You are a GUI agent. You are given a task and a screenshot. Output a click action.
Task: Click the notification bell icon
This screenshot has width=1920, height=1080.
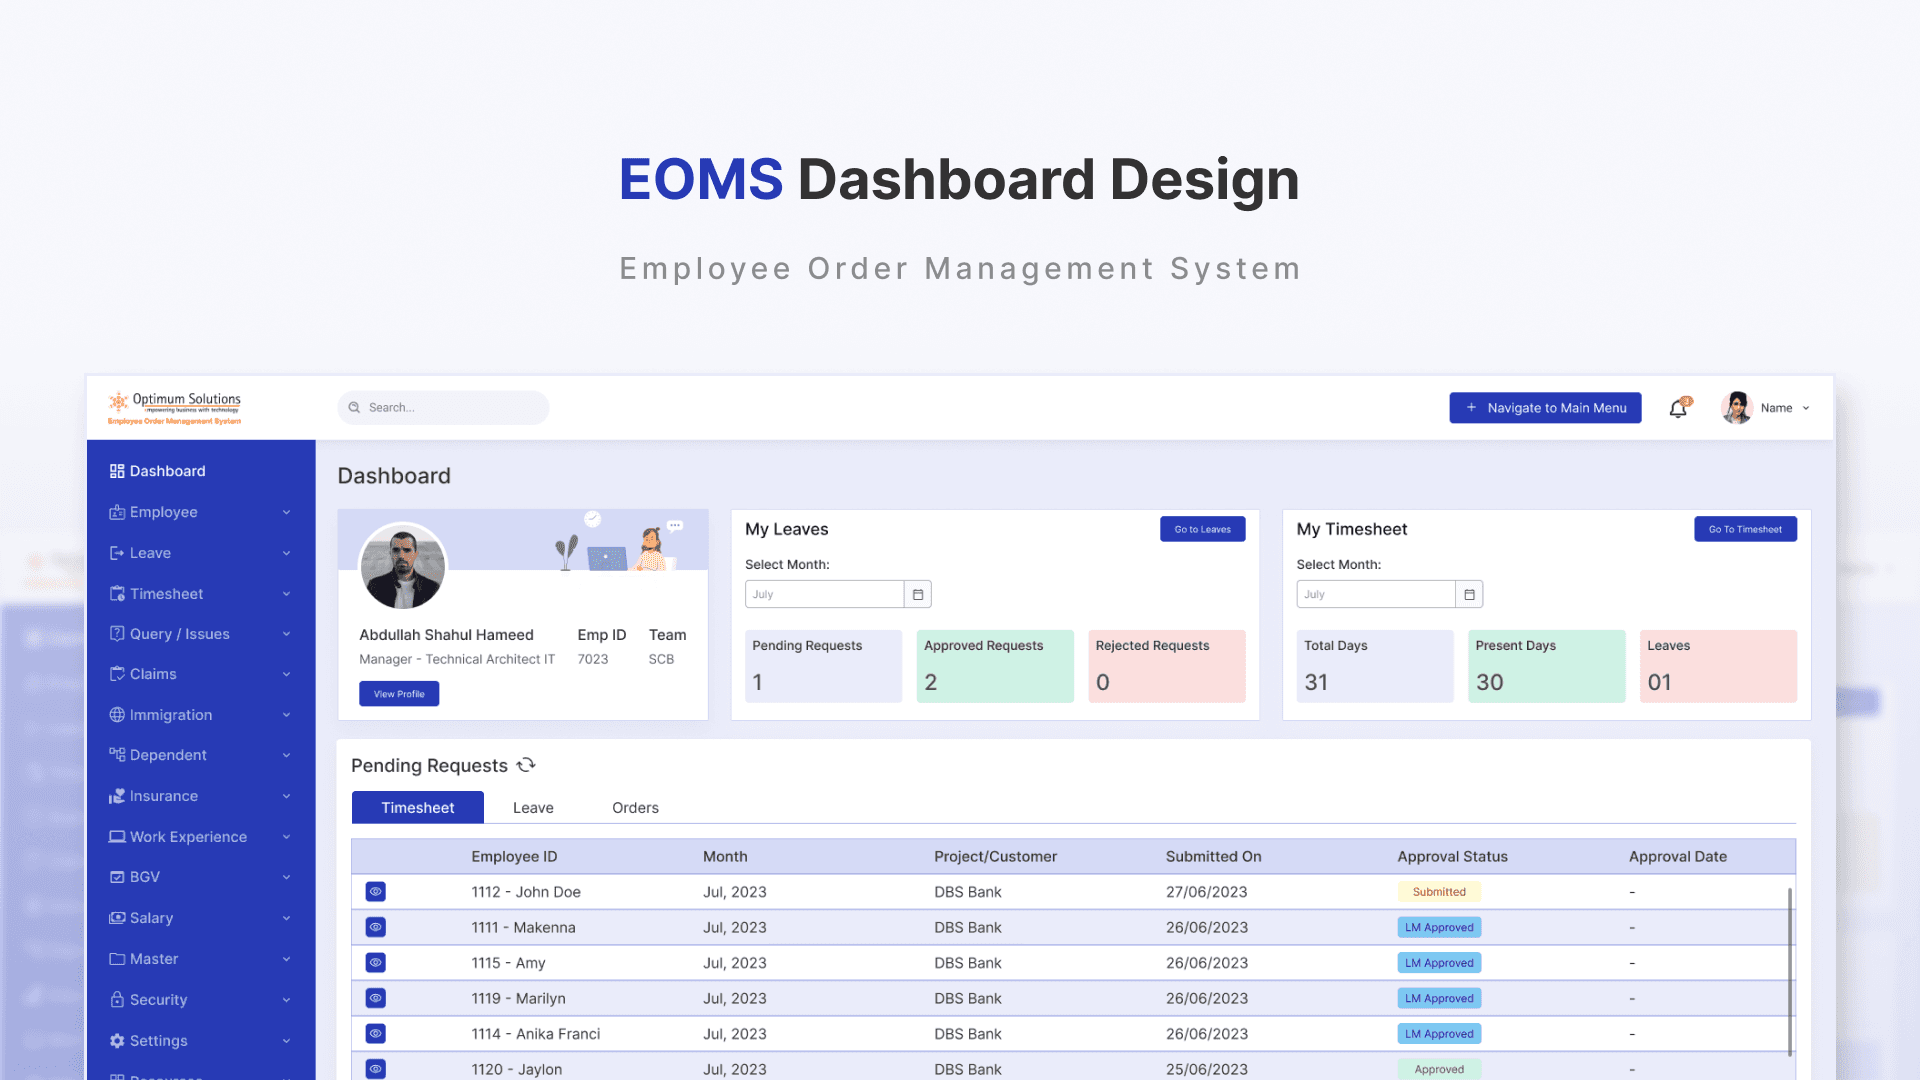(x=1678, y=408)
